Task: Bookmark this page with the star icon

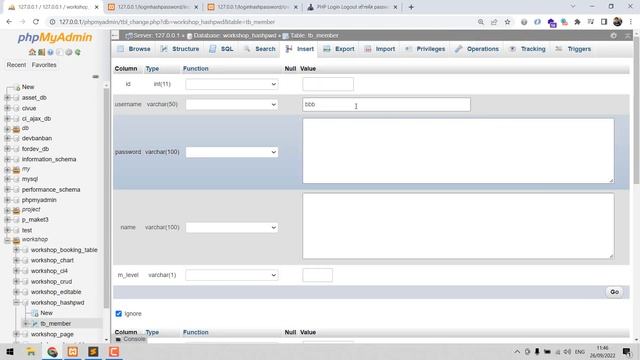Action: tap(507, 22)
